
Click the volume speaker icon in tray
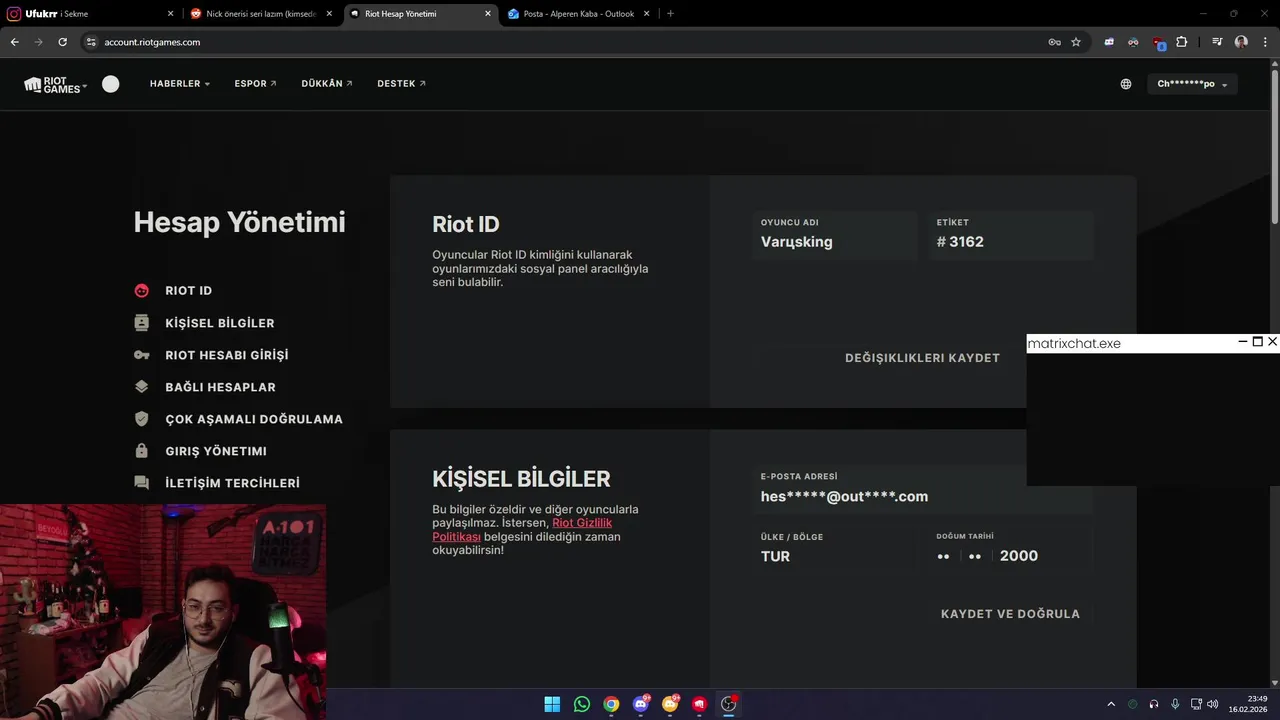pyautogui.click(x=1213, y=704)
